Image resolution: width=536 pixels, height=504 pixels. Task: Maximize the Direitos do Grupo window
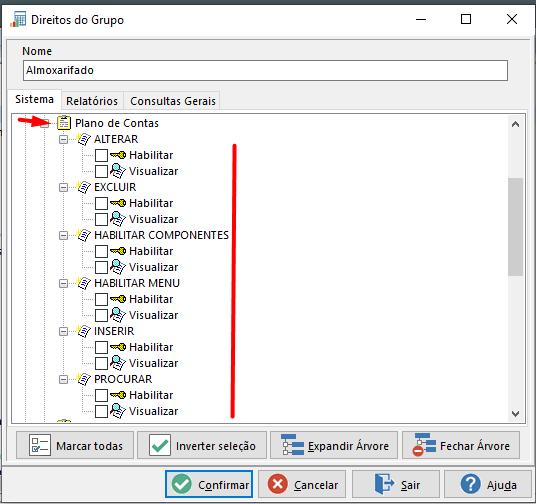pos(466,19)
